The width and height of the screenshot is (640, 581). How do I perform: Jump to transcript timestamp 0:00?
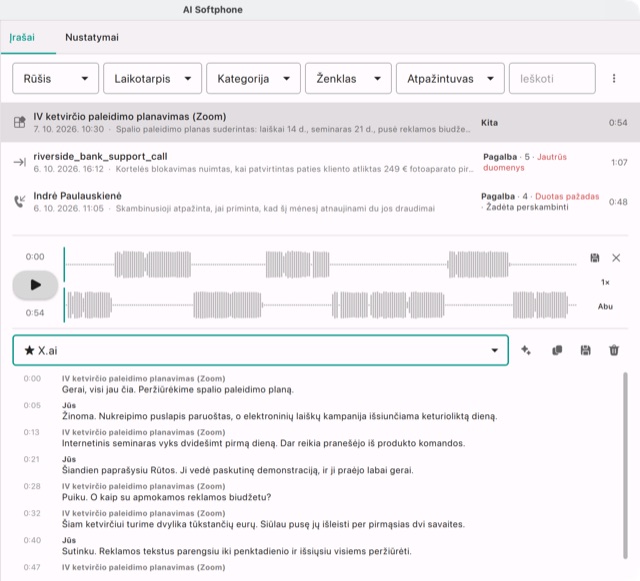[32, 378]
